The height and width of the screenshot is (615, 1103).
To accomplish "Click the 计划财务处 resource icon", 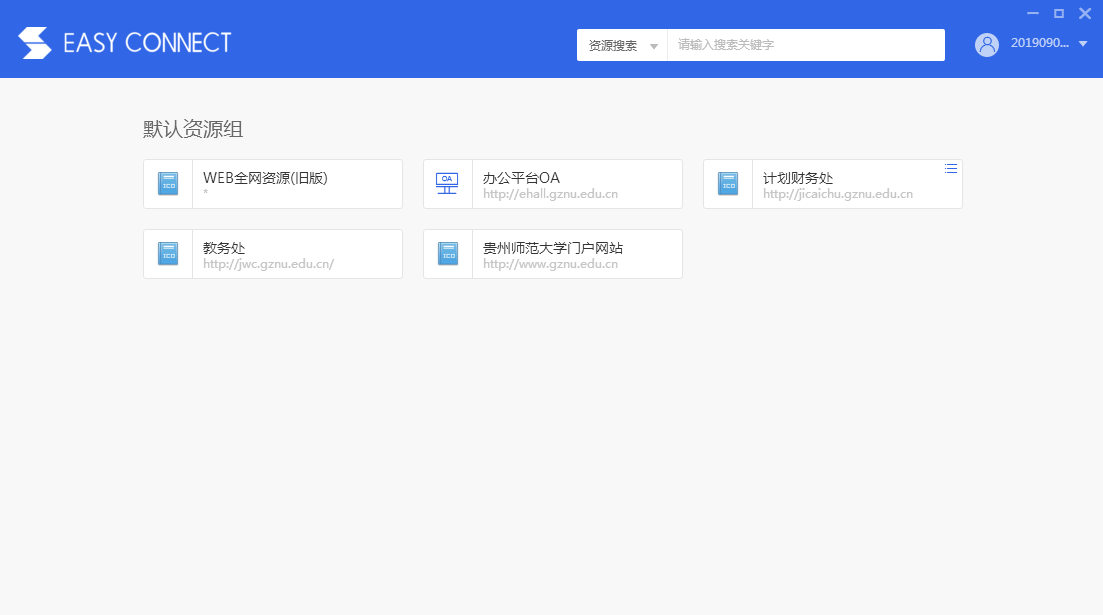I will click(728, 184).
